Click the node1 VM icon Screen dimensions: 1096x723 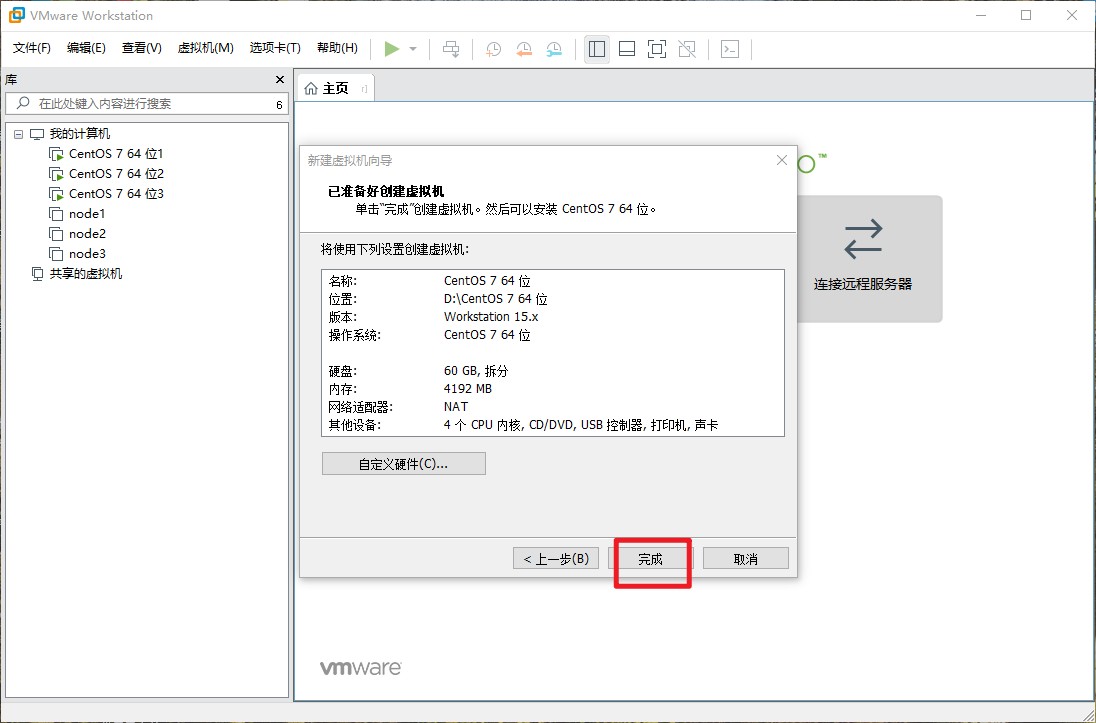point(56,214)
